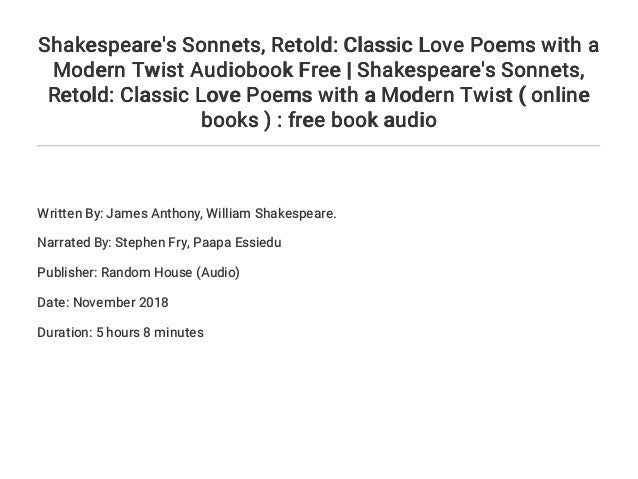Viewport: 638px width, 479px height.
Task: Click the "Written By:" label
Action: point(70,213)
